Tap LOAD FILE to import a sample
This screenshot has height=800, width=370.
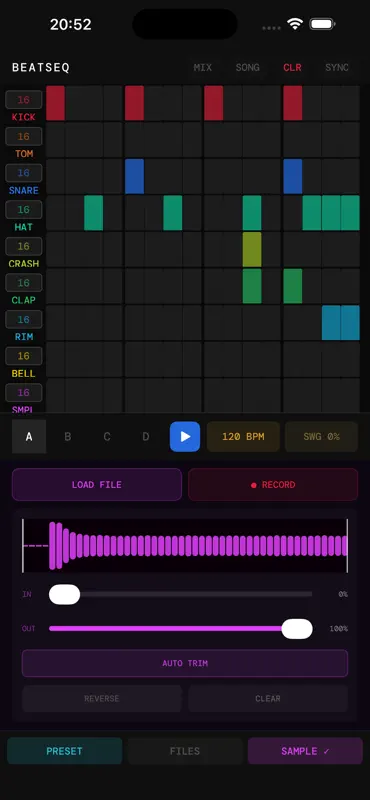pos(97,485)
